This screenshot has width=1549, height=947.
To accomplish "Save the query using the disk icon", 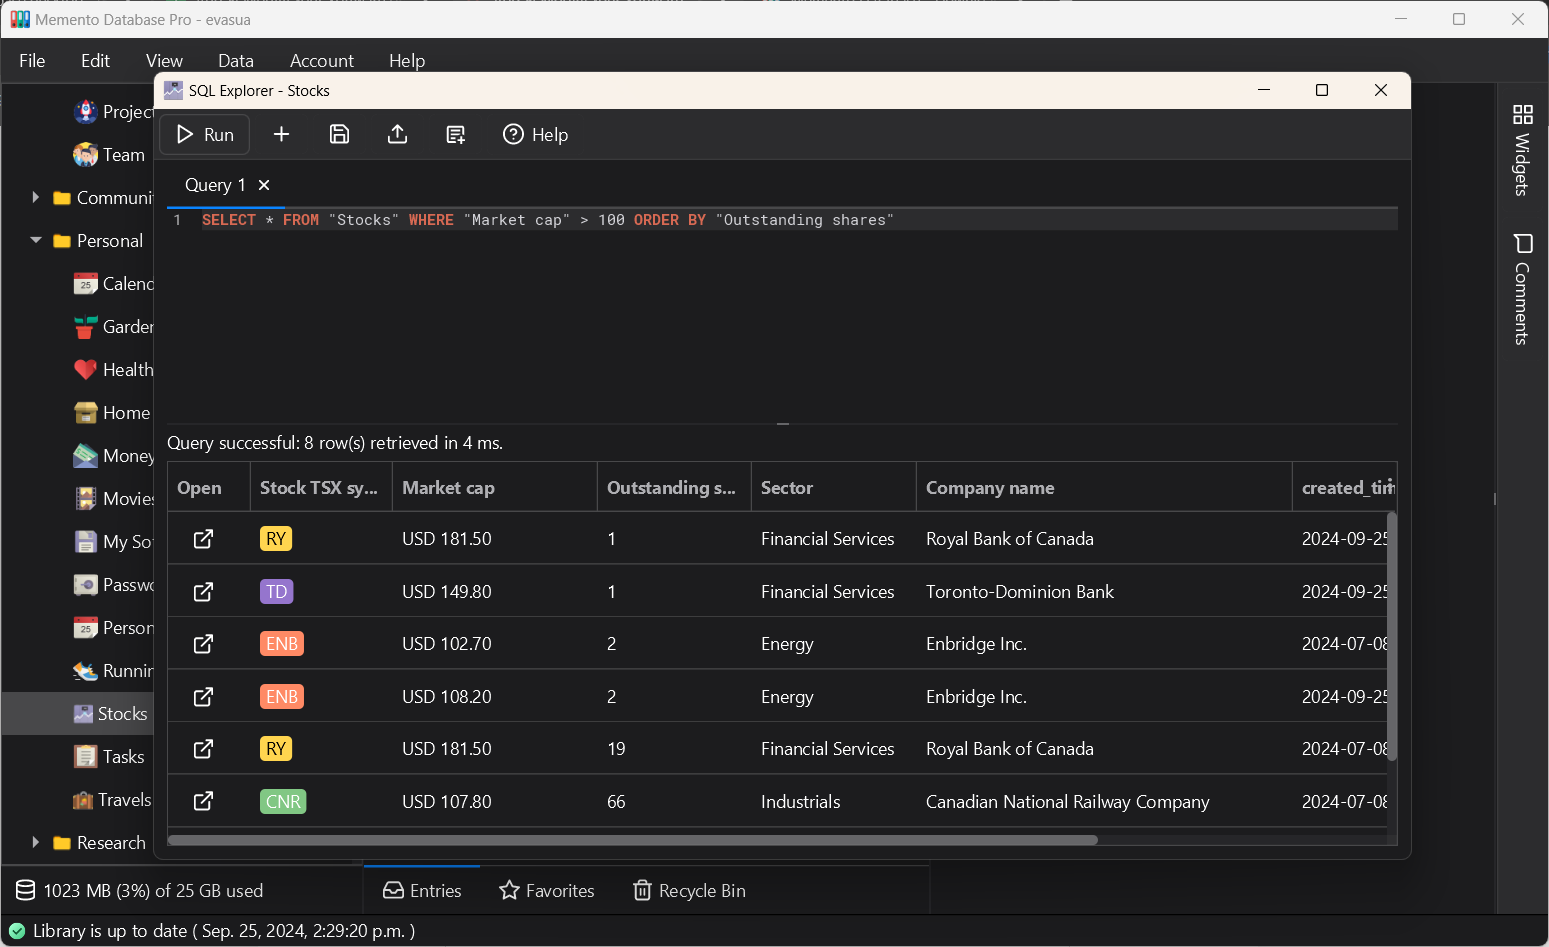I will point(339,135).
